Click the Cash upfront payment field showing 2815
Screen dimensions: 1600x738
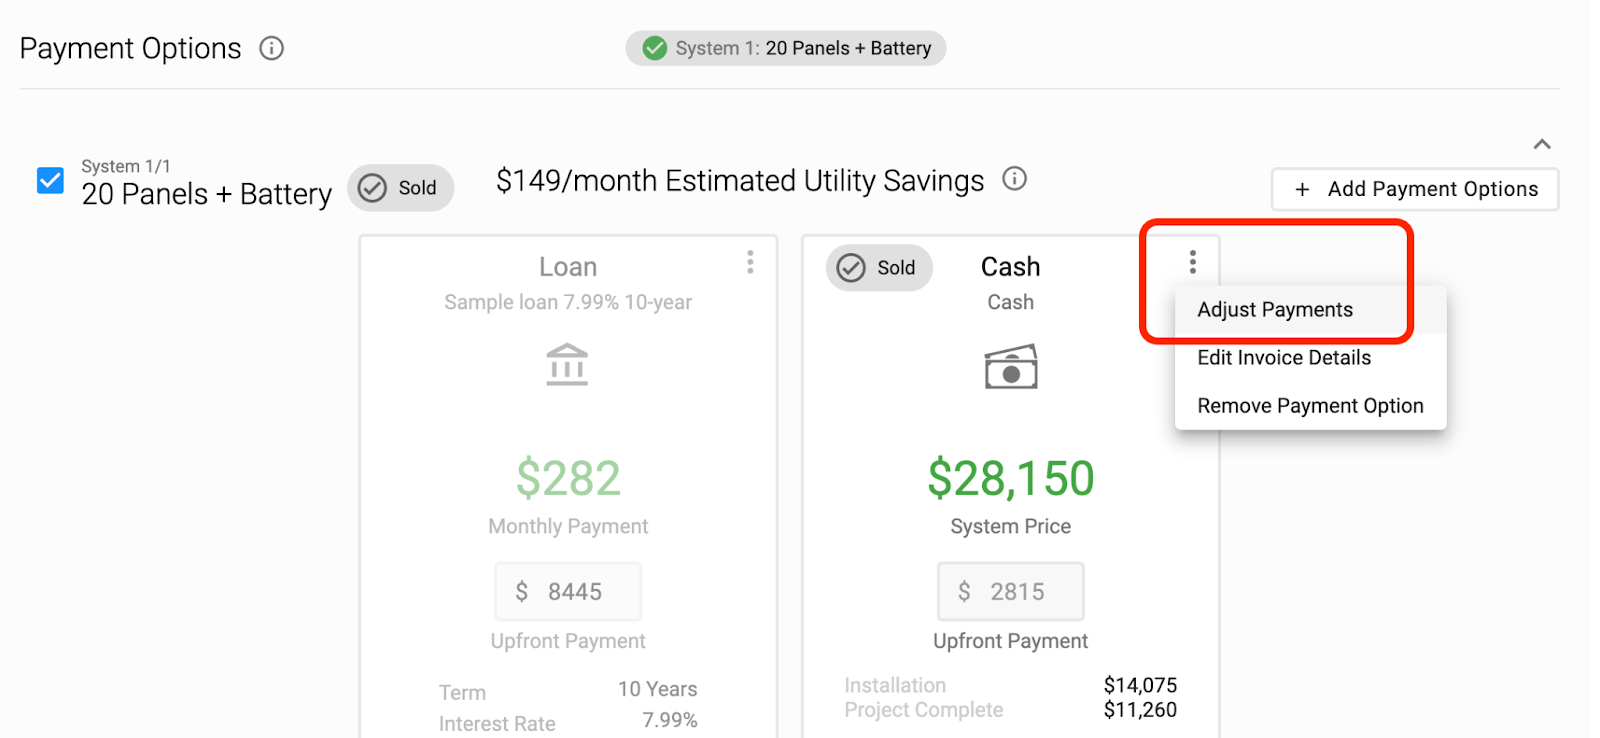coord(1010,592)
